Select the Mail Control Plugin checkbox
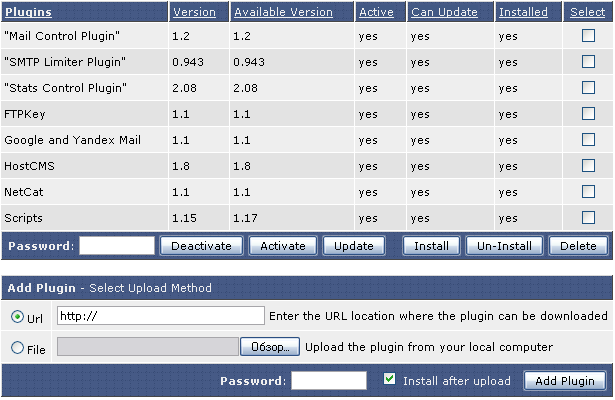The height and width of the screenshot is (400, 615). click(588, 36)
